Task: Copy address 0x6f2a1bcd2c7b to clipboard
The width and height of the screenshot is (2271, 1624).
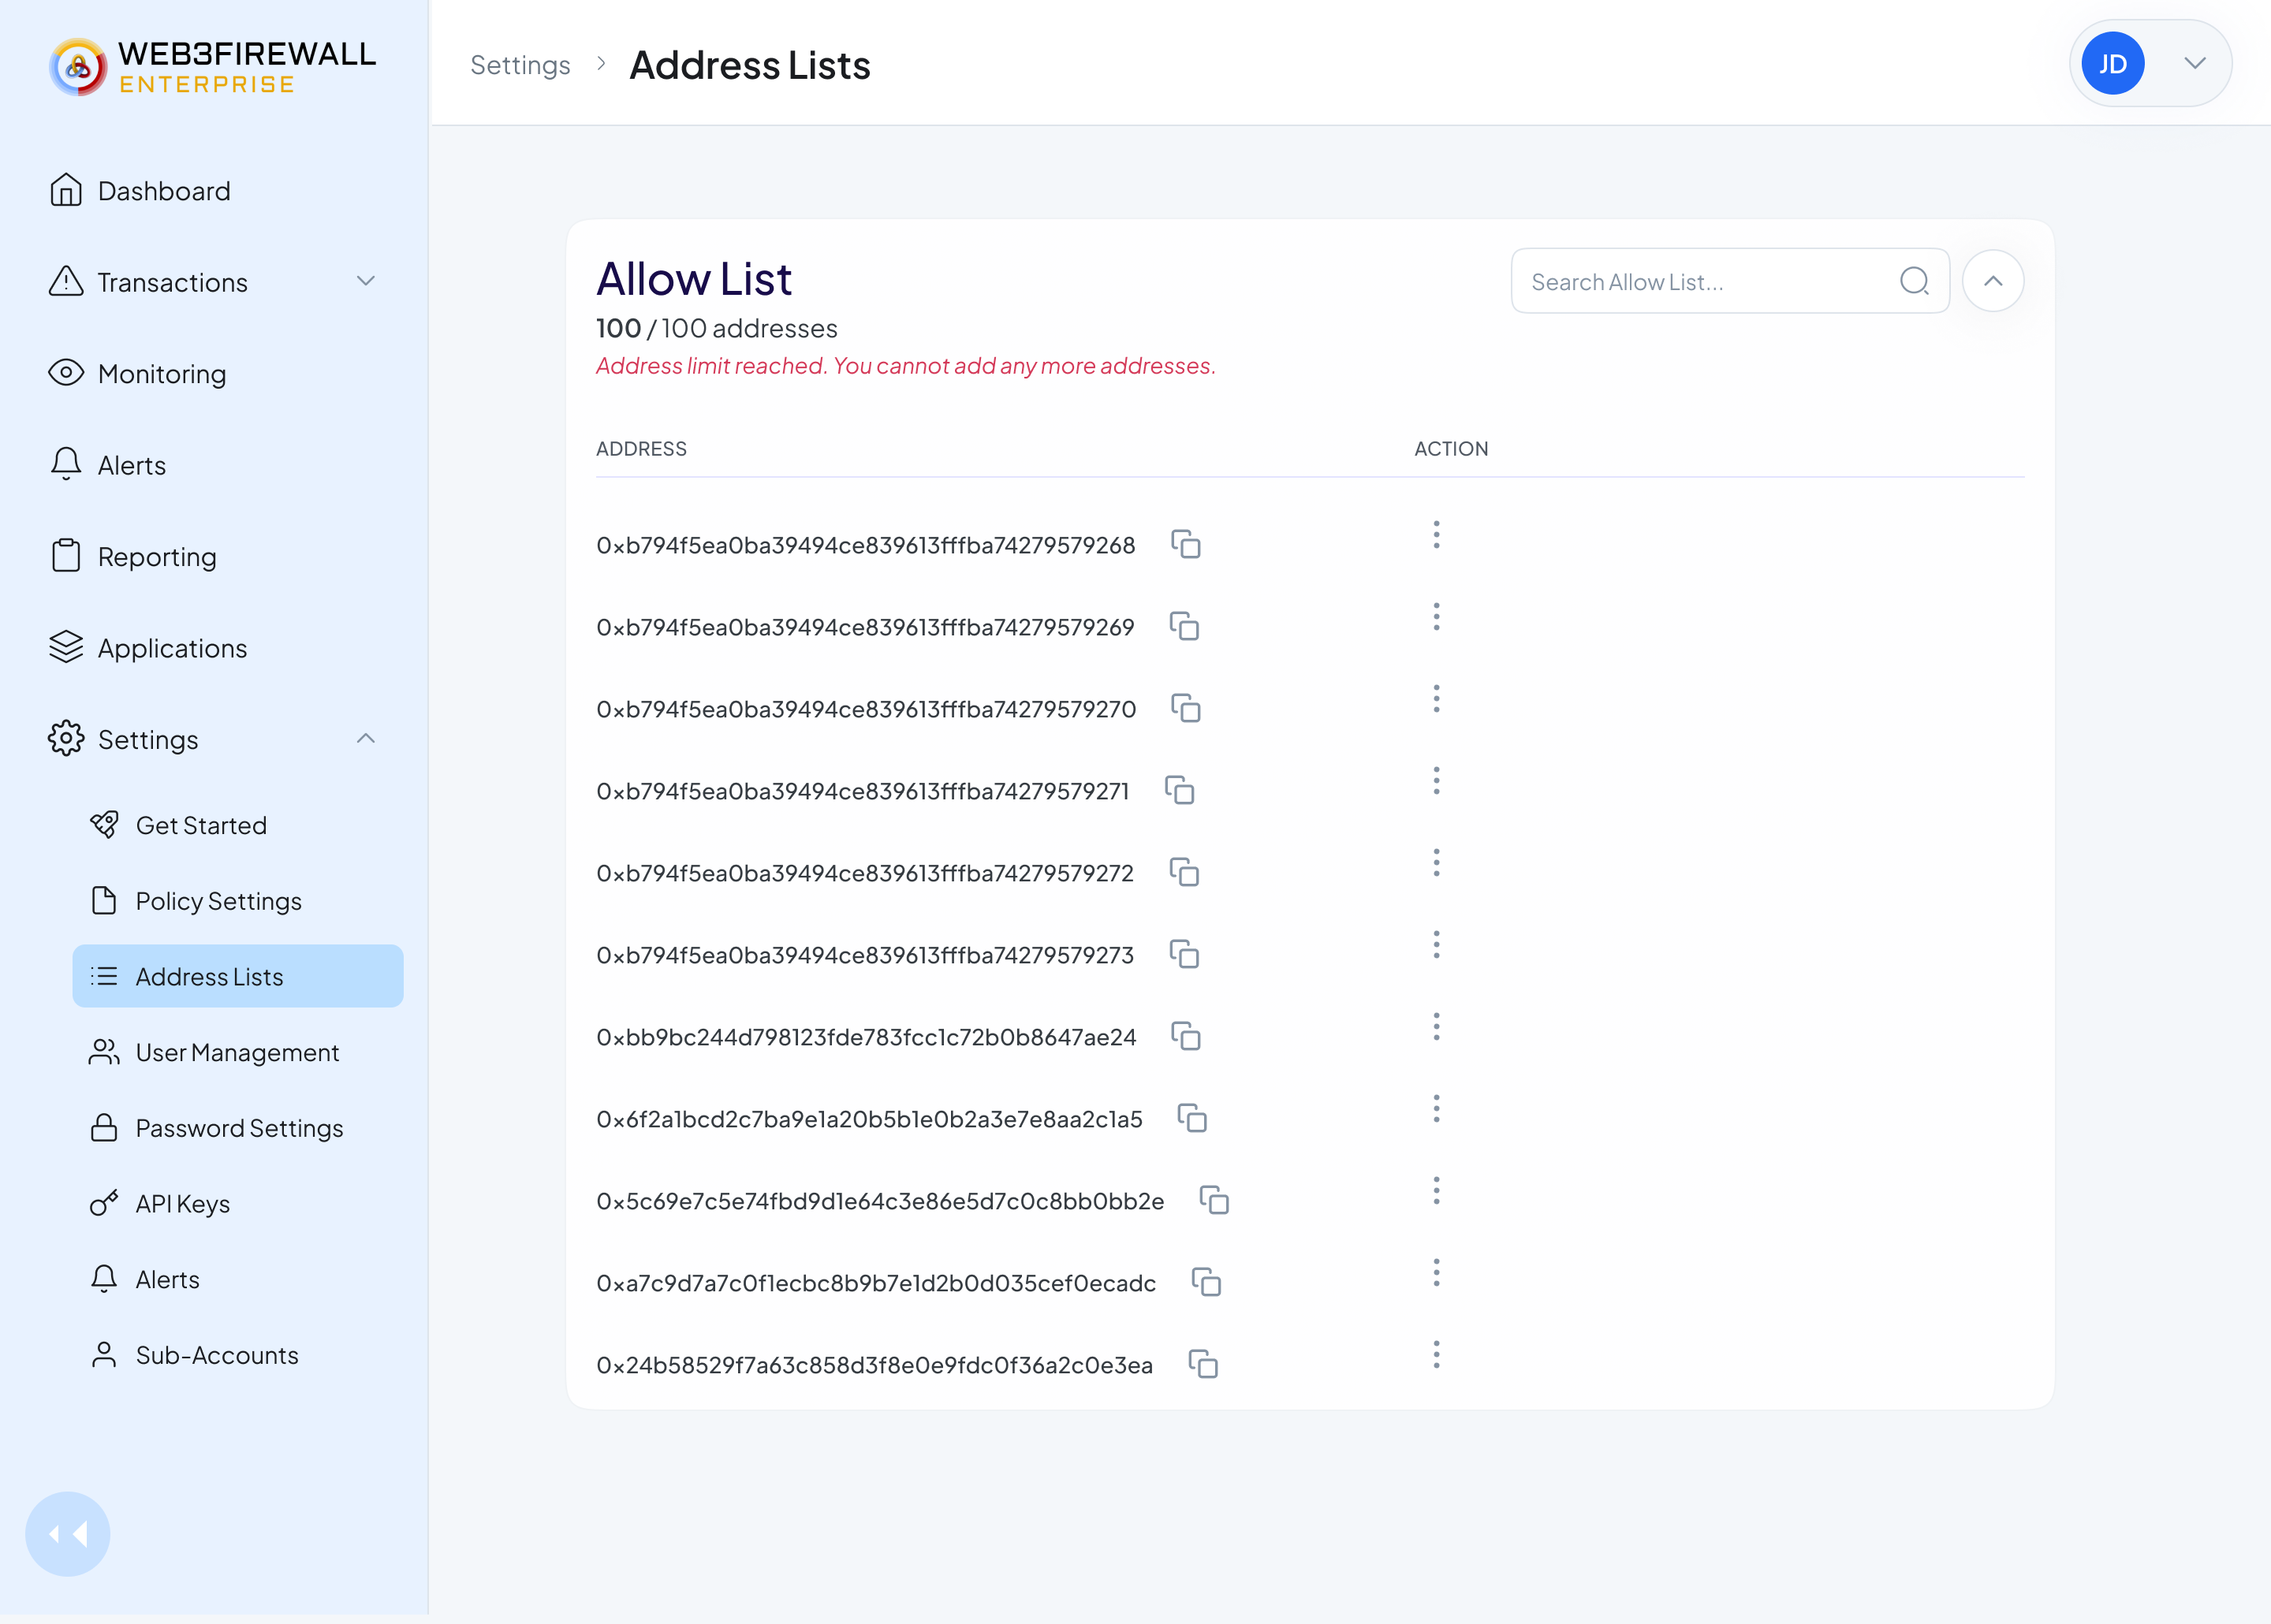Action: coord(1192,1118)
